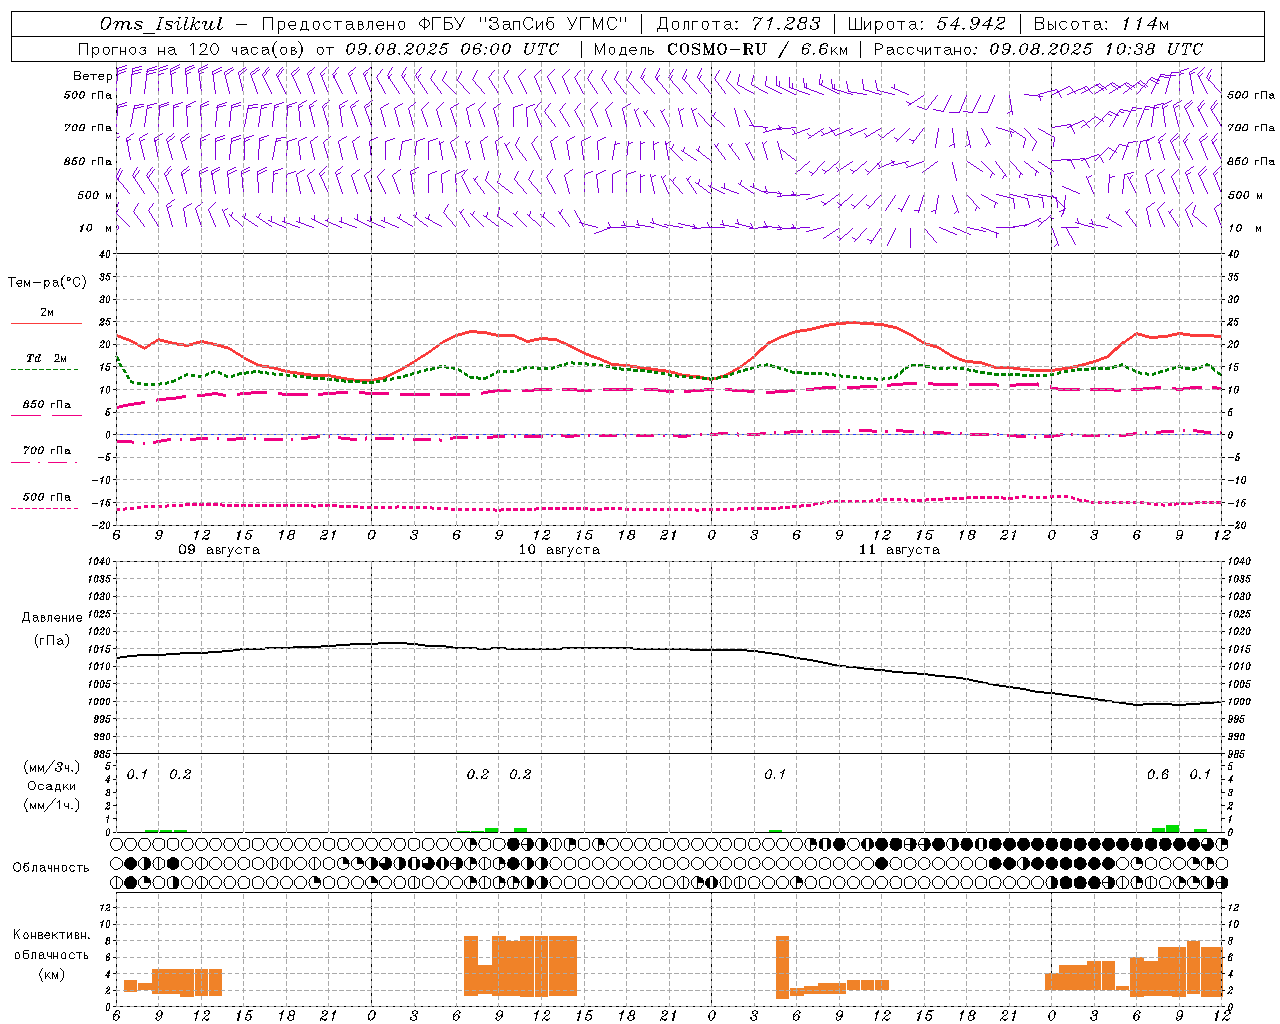Click the Долгота: 71.283 value
The height and width of the screenshot is (1024, 1280).
click(x=738, y=24)
